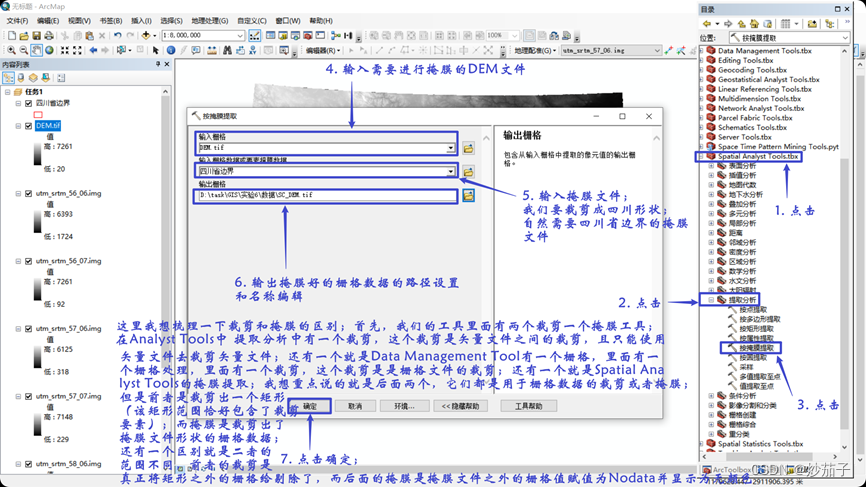Viewport: 866px width, 487px height.
Task: Click the red 四川省边界 symbol swatch
Action: (x=38, y=115)
